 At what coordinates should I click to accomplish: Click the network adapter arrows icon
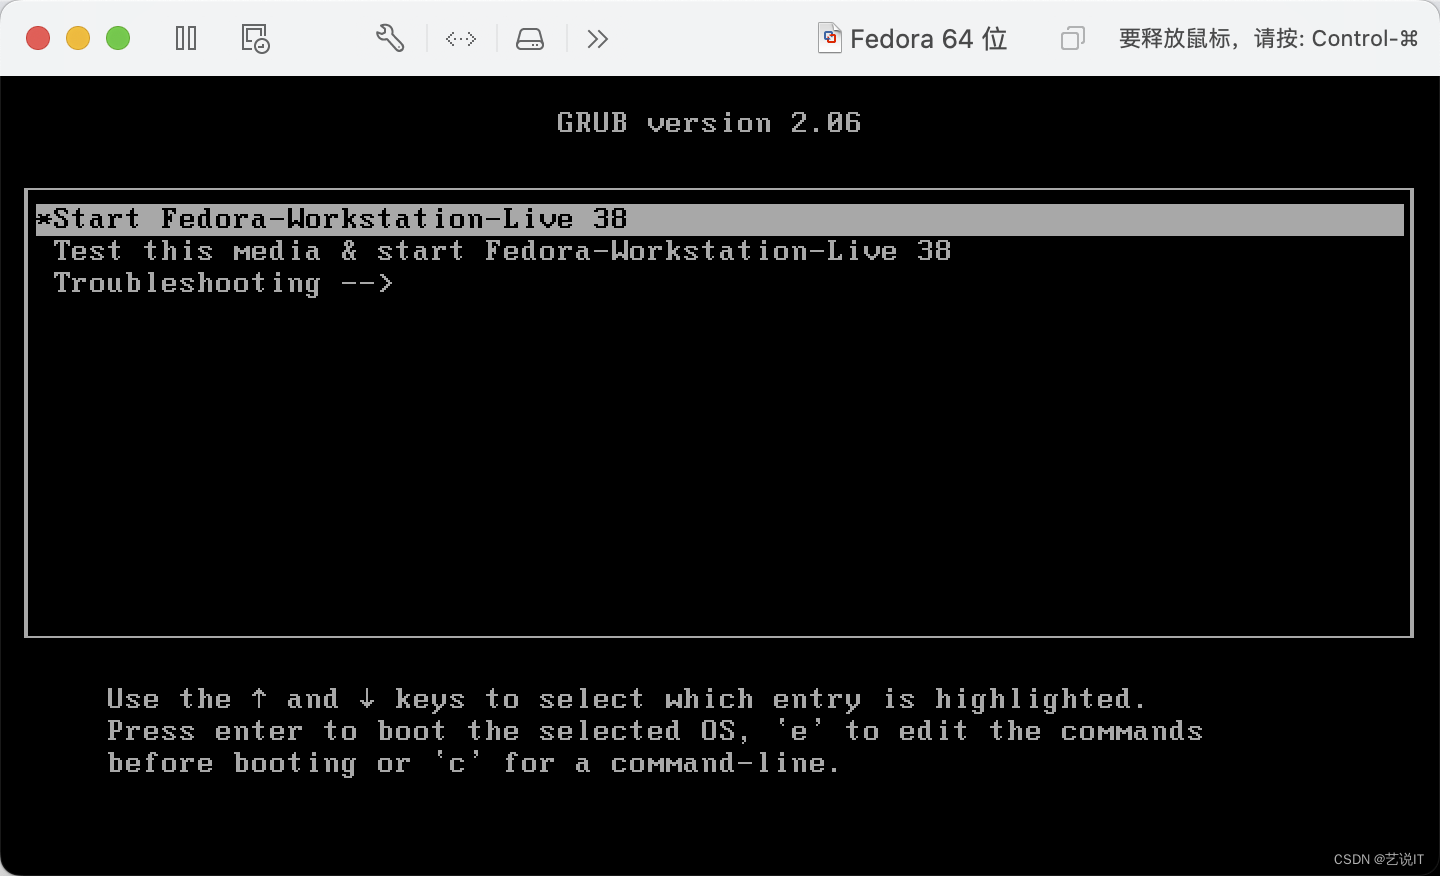click(x=461, y=39)
